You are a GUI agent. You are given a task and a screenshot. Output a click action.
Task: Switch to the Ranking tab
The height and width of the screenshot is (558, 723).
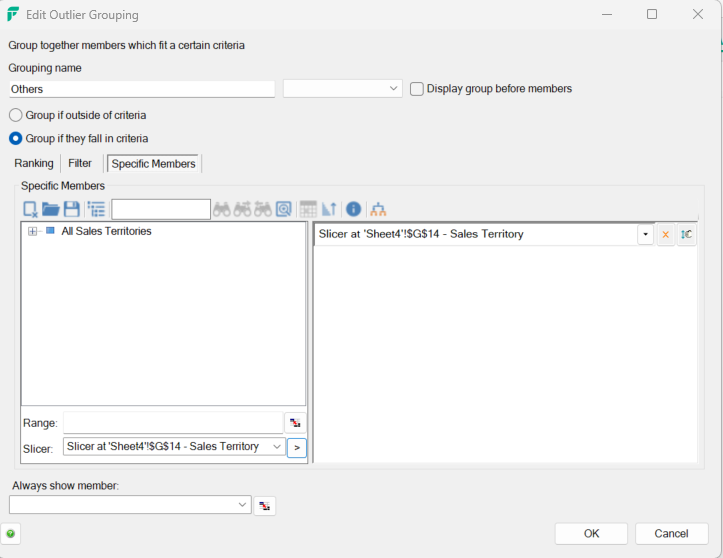tap(34, 163)
